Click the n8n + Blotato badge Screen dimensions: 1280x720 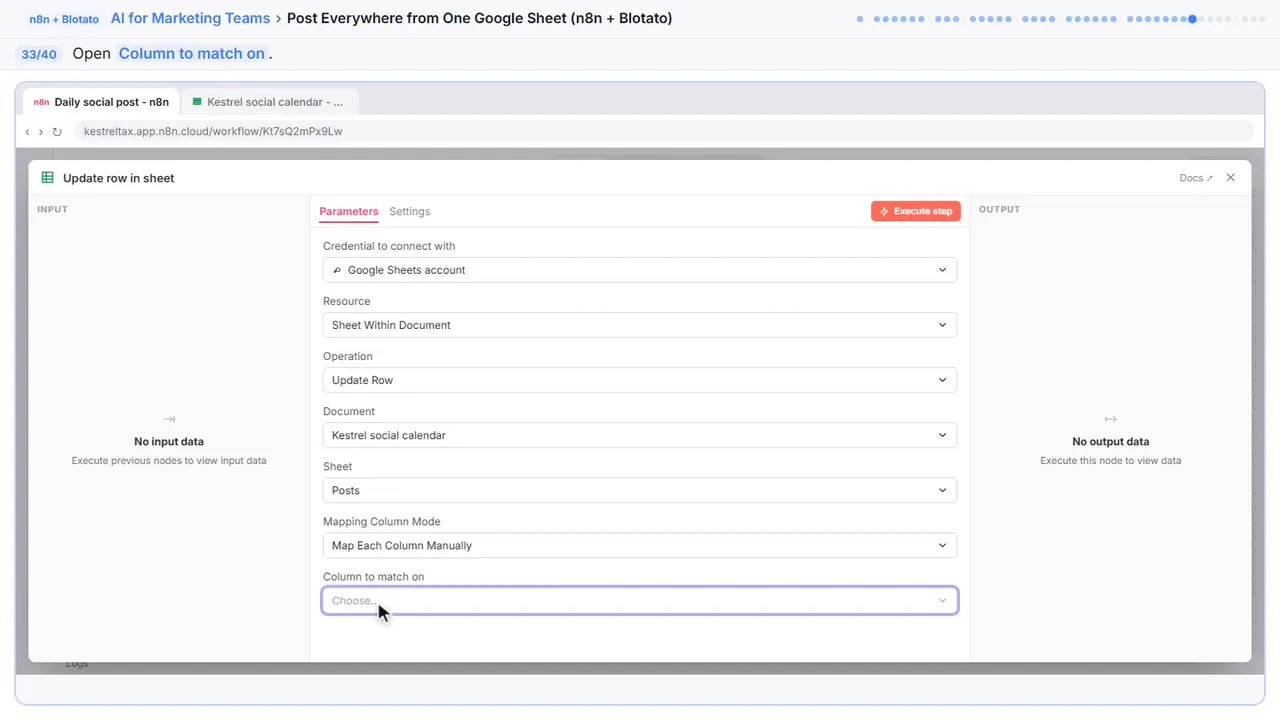pos(62,19)
